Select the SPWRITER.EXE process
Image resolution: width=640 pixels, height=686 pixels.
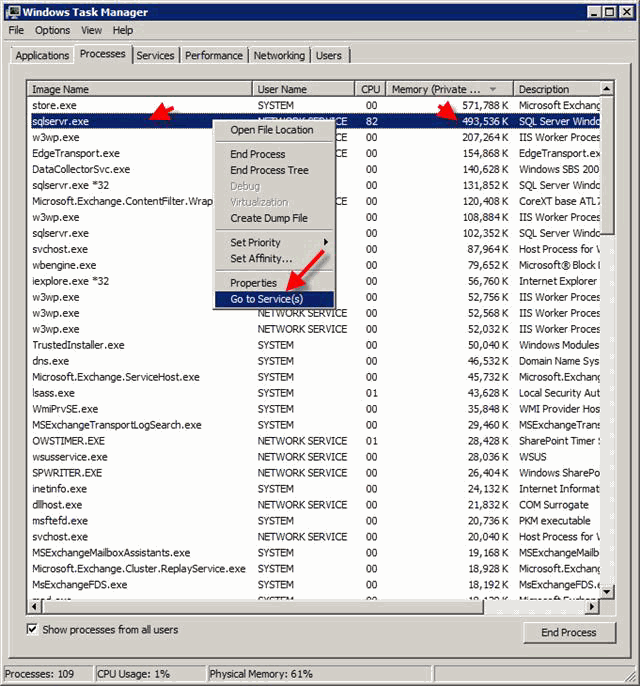pos(314,472)
